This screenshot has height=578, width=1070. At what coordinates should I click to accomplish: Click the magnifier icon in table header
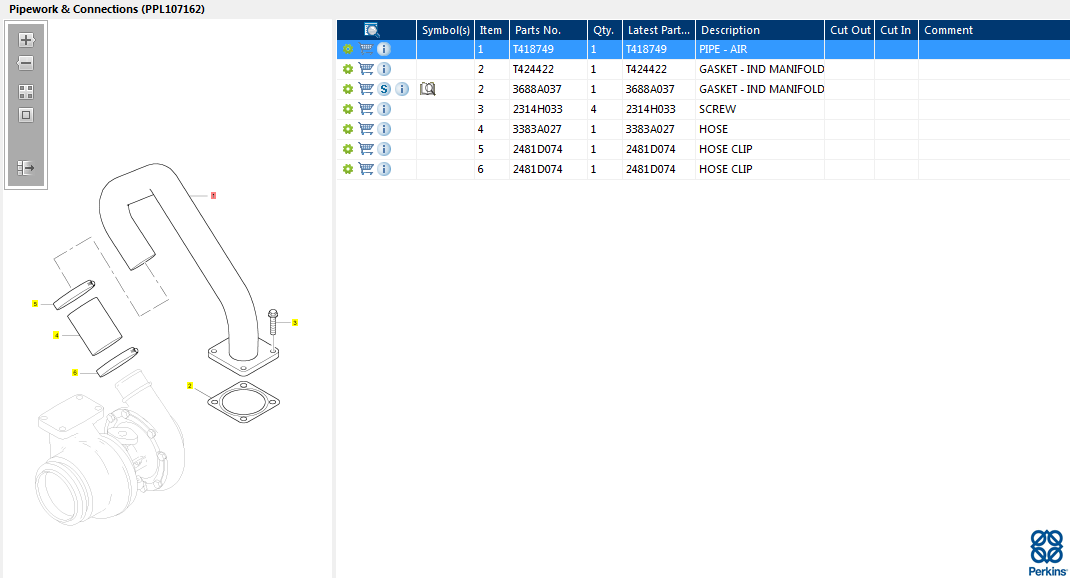point(372,30)
